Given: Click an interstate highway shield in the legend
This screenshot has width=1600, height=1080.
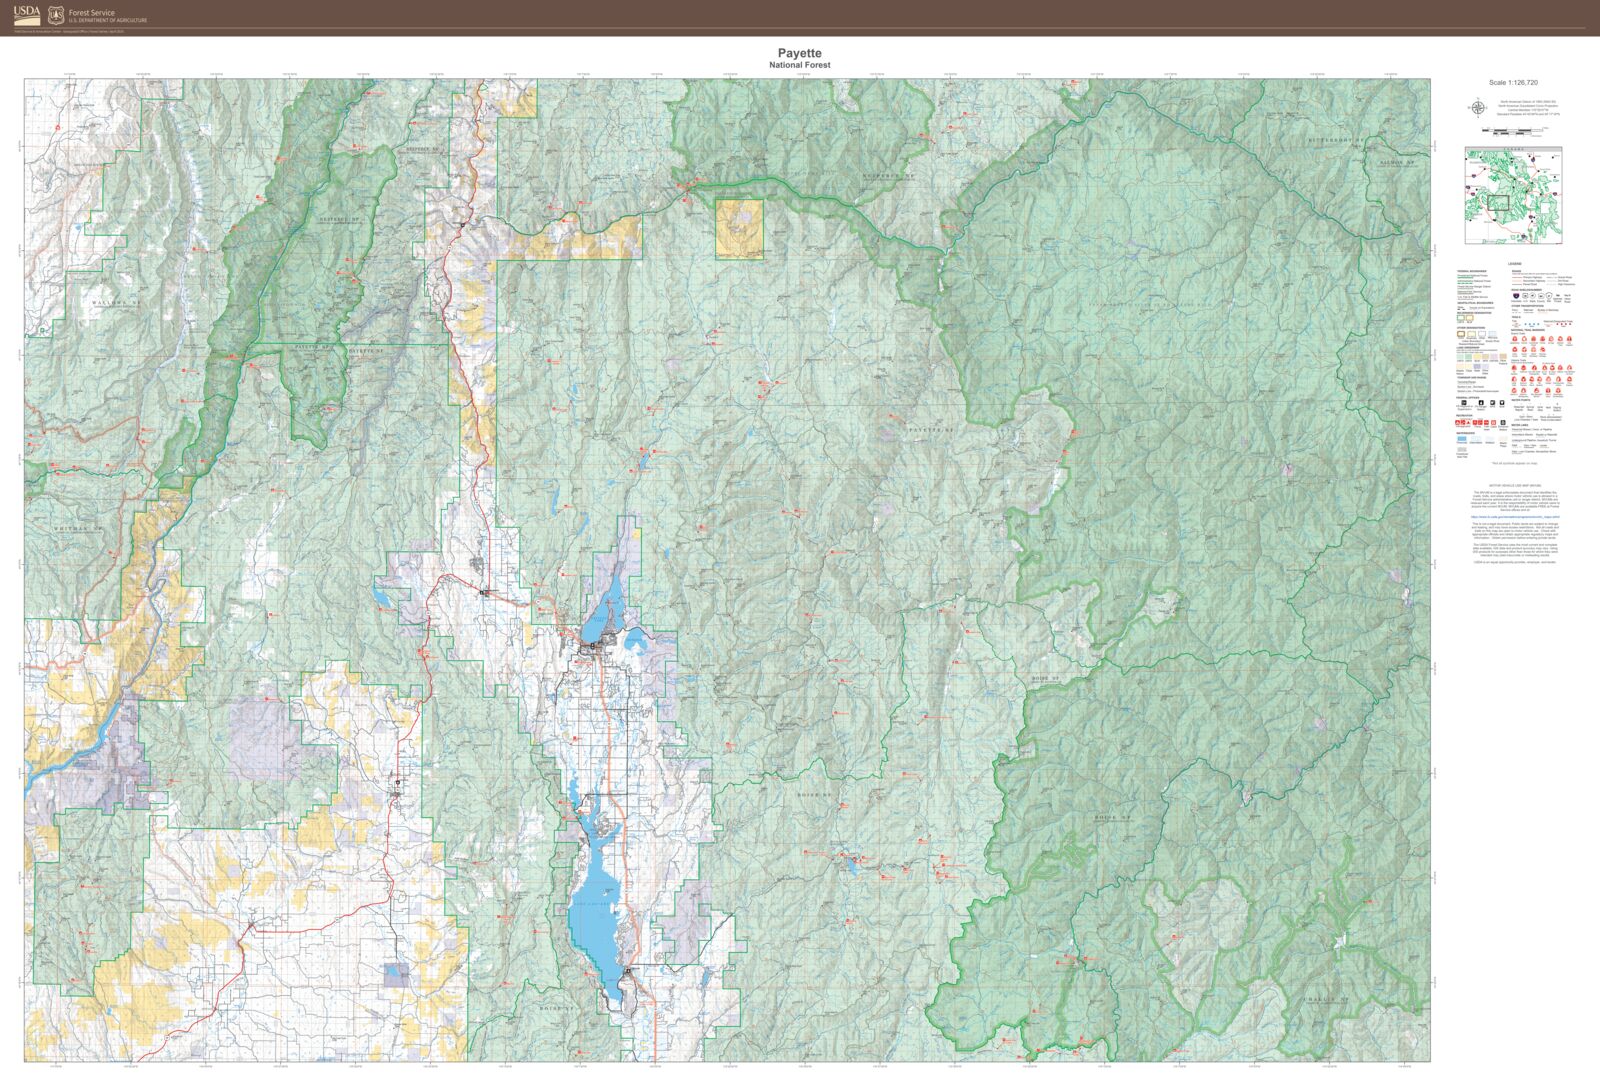Looking at the screenshot, I should tap(1514, 295).
